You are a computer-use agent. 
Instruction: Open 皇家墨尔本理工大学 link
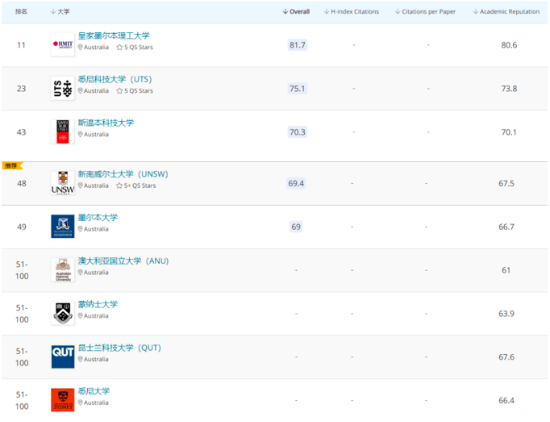pyautogui.click(x=114, y=35)
